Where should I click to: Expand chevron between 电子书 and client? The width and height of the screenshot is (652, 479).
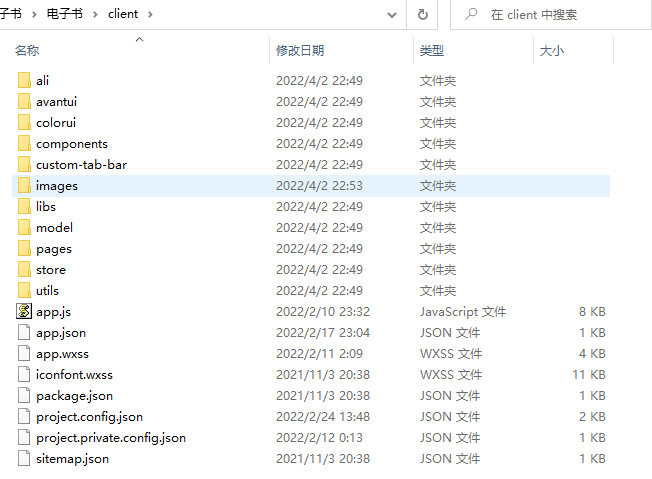(x=96, y=15)
